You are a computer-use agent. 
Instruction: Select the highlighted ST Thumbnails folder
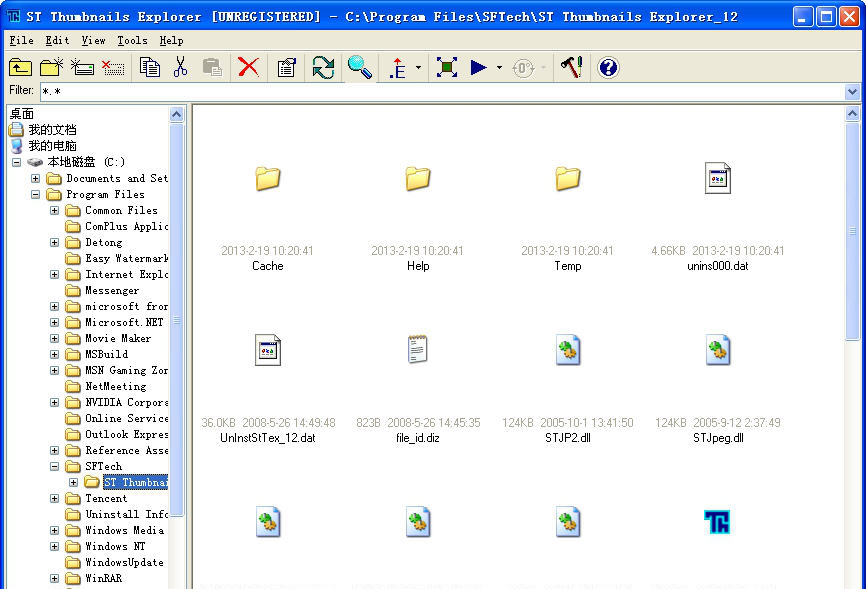135,483
